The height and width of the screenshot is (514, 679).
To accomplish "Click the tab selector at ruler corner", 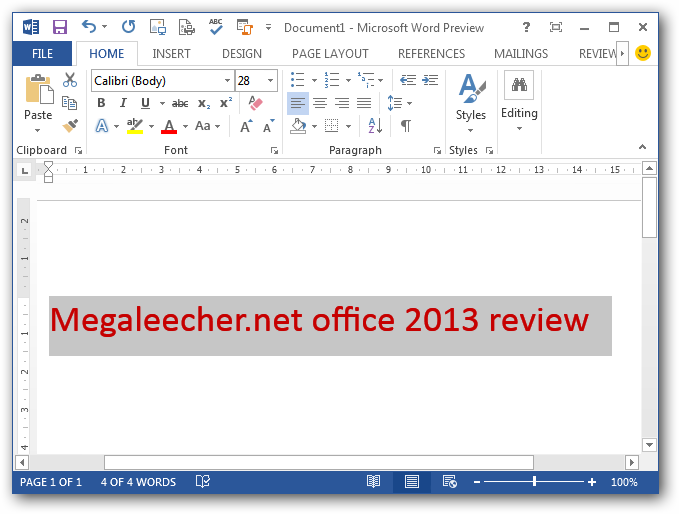I will (25, 170).
